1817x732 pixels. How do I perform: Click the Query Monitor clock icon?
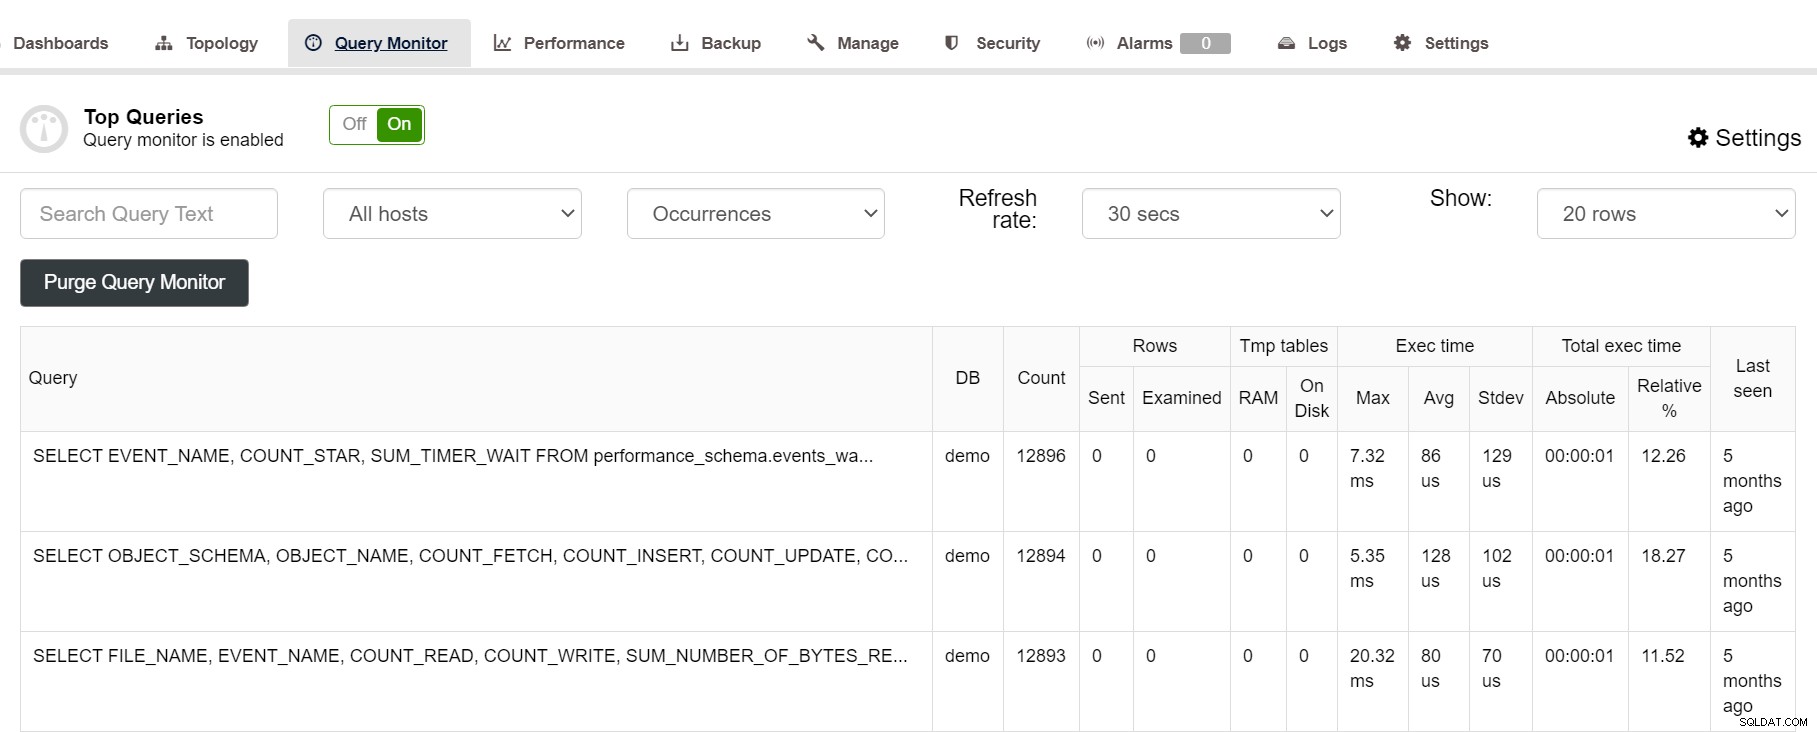313,43
